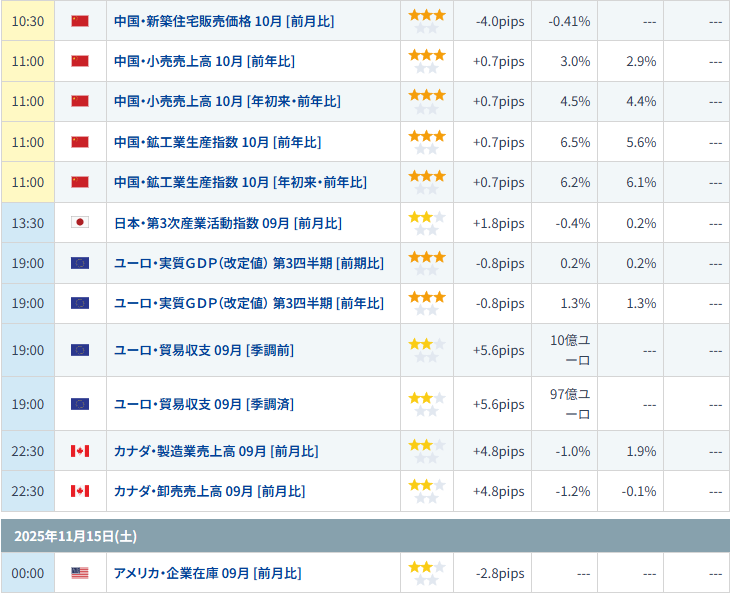Click China flag in the 小売売上高 [前年比] row
This screenshot has height=599, width=733.
pos(80,61)
